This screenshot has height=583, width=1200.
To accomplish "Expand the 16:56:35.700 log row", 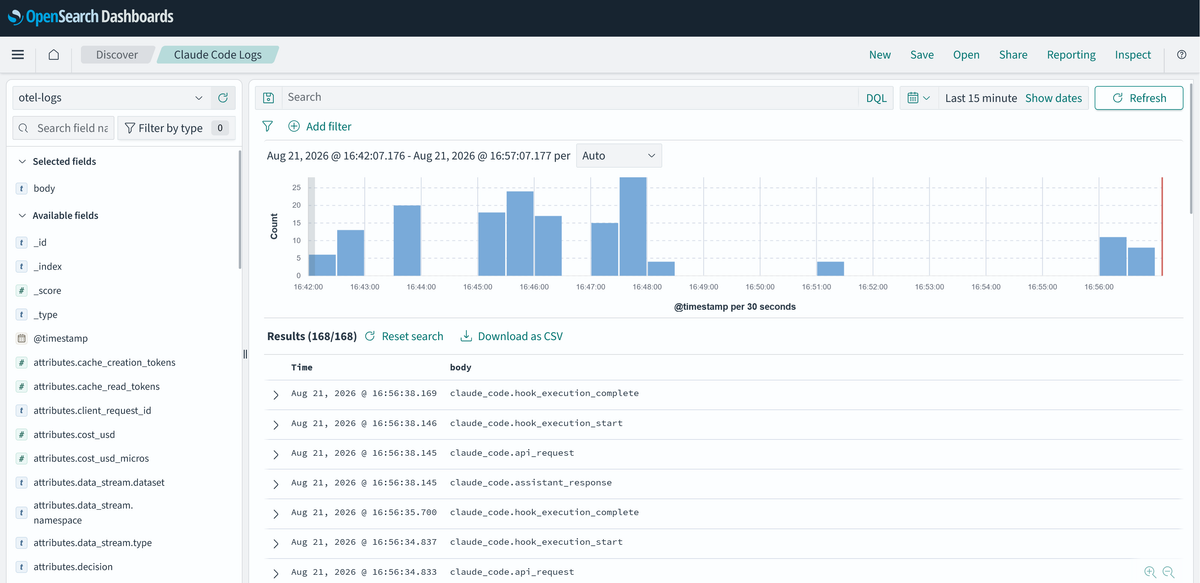I will [x=276, y=514].
